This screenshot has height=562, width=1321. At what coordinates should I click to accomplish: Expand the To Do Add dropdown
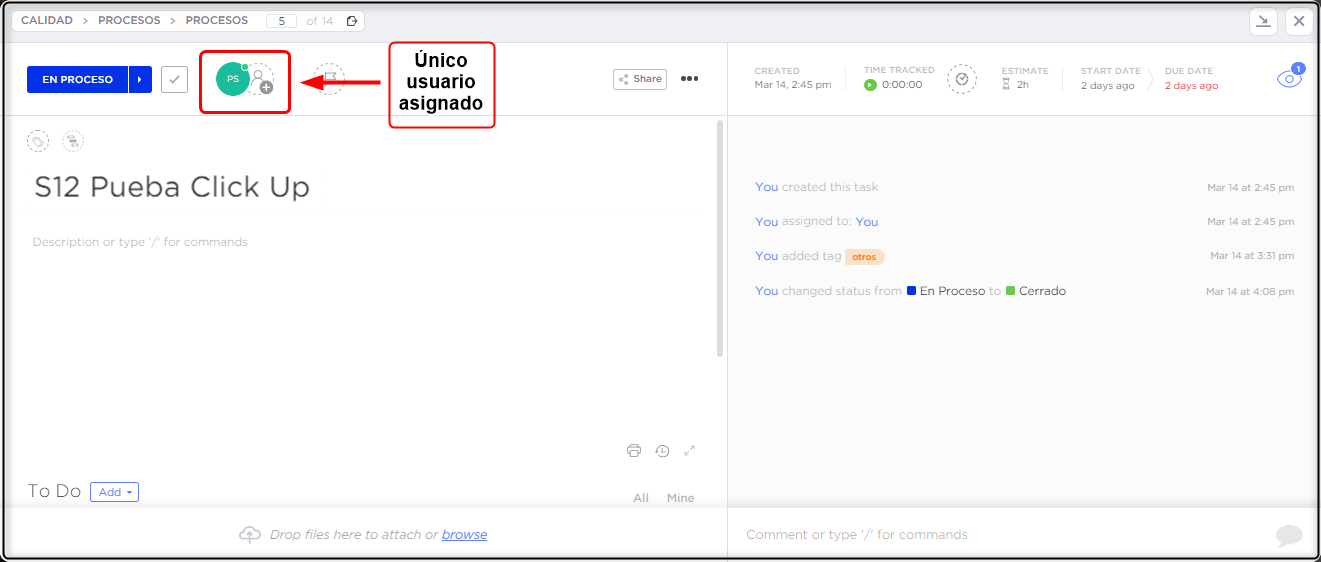pos(114,492)
